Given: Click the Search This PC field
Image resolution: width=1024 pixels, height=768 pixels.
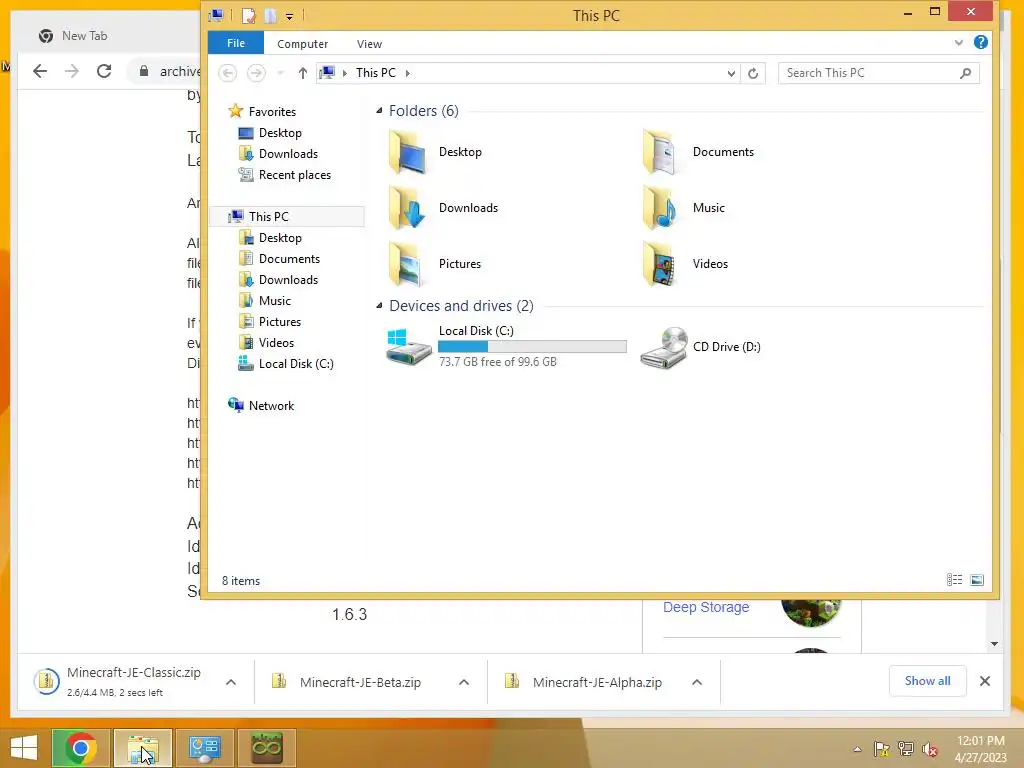Looking at the screenshot, I should pyautogui.click(x=879, y=73).
